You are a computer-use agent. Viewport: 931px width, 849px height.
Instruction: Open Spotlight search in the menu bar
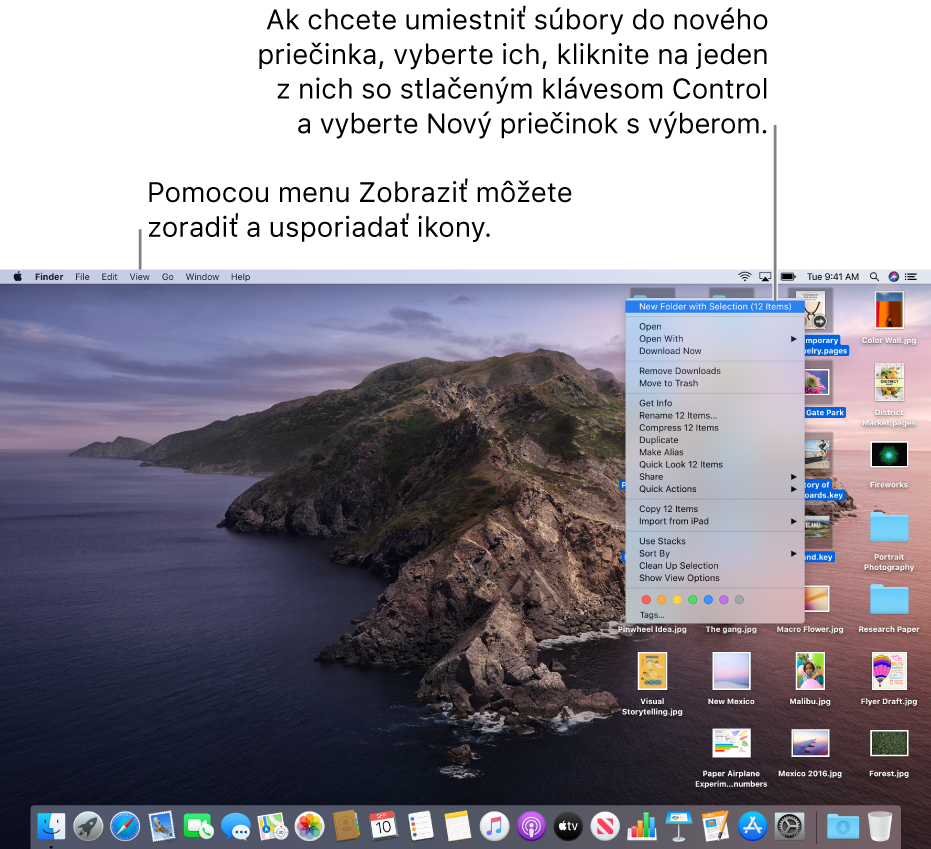tap(874, 277)
